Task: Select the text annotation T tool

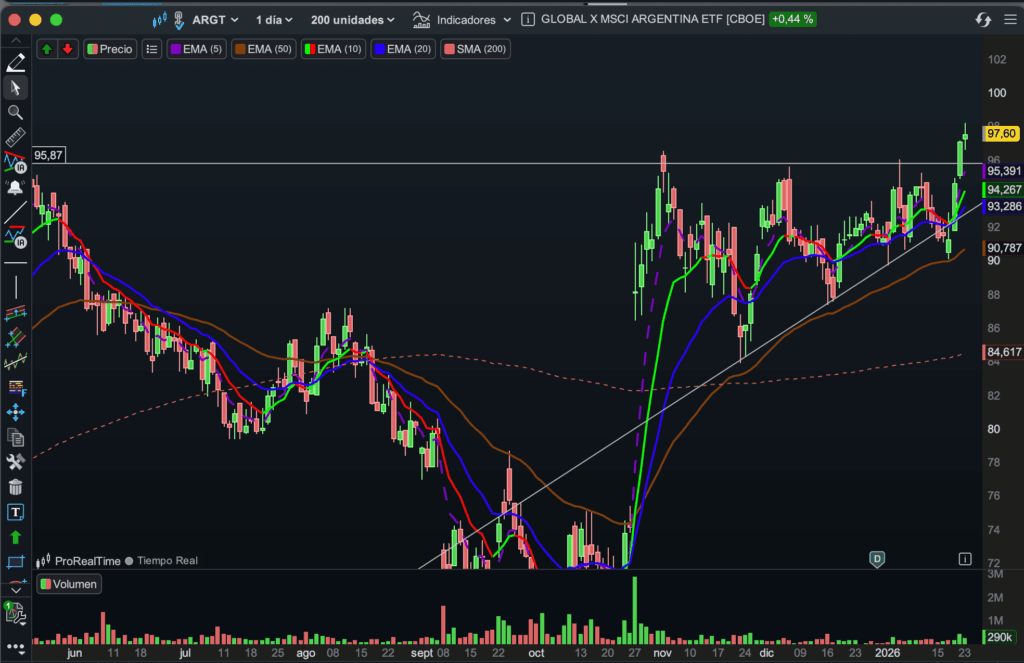Action: (x=15, y=512)
